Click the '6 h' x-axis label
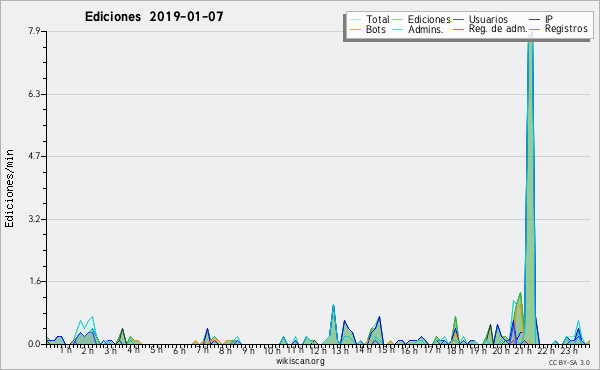The width and height of the screenshot is (600, 370). [x=179, y=350]
